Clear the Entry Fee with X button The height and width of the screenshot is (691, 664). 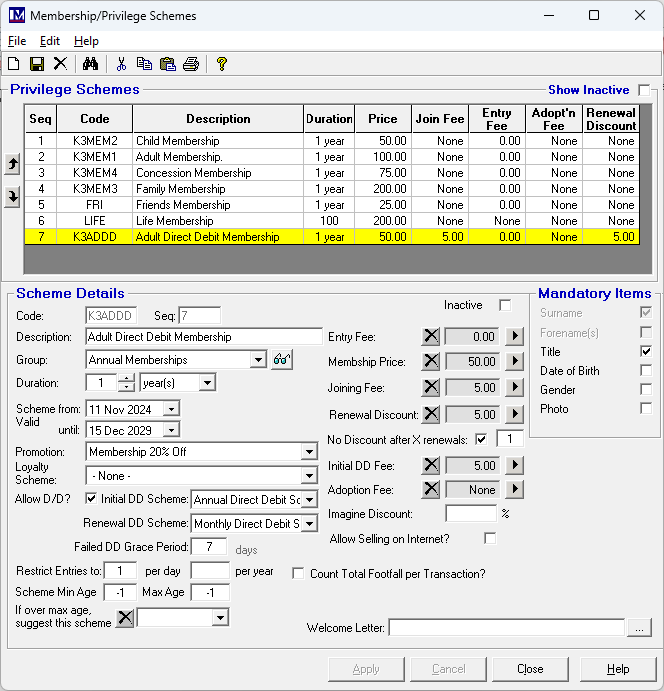[430, 337]
